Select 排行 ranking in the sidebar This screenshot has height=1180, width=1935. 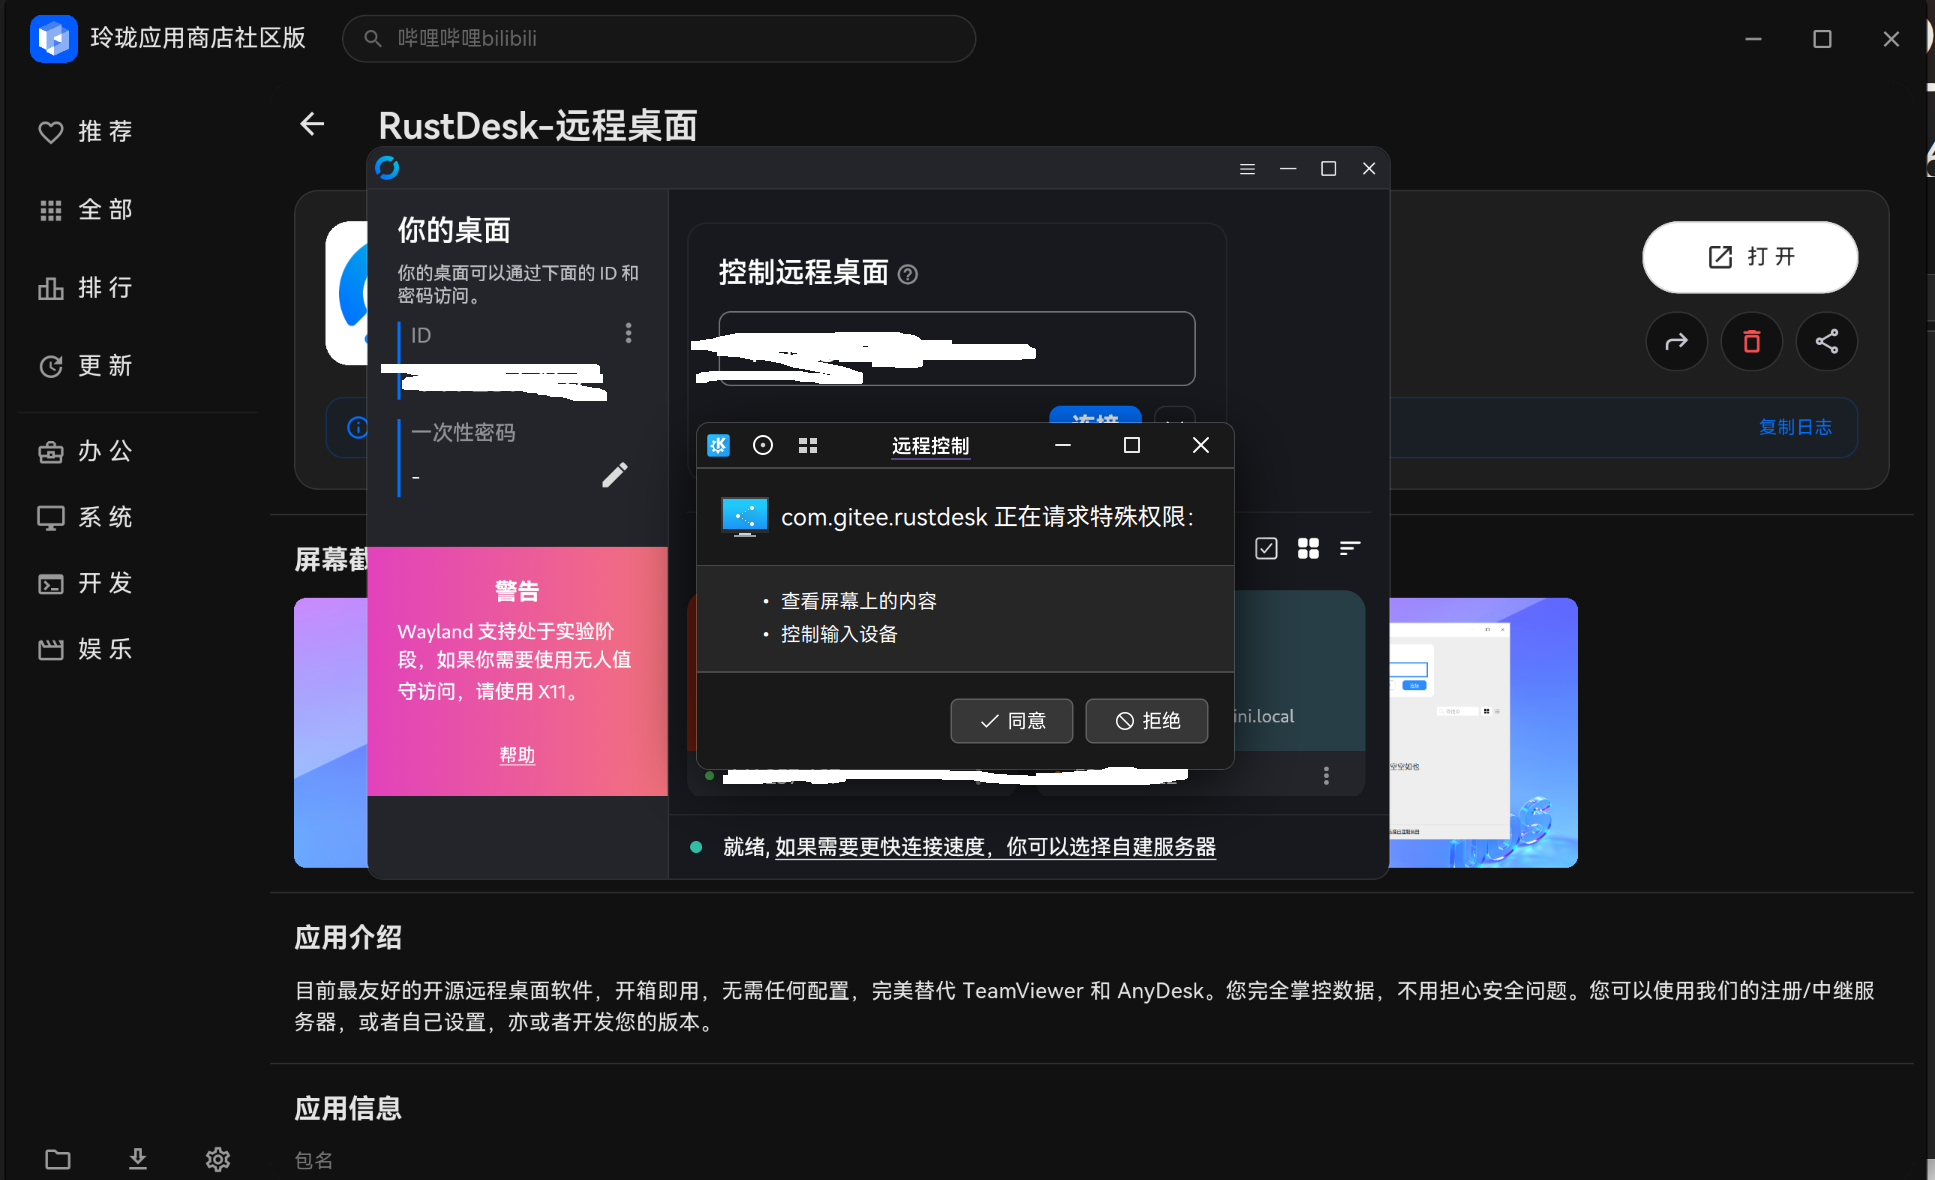tap(87, 287)
